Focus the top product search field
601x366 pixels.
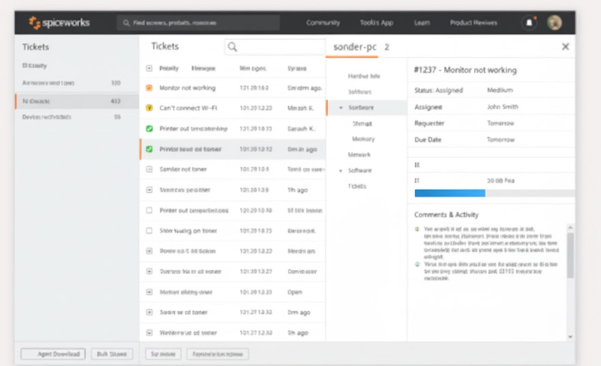pyautogui.click(x=198, y=23)
